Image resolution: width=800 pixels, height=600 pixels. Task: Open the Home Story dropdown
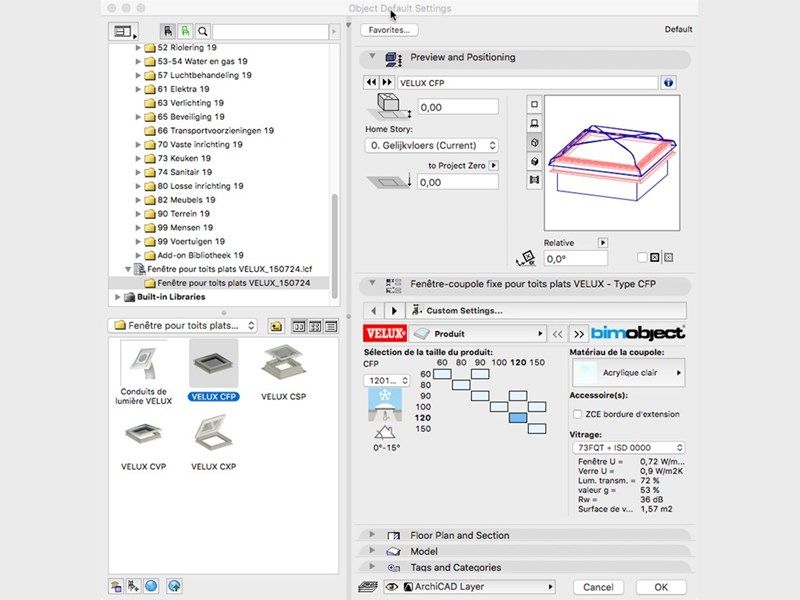[431, 145]
